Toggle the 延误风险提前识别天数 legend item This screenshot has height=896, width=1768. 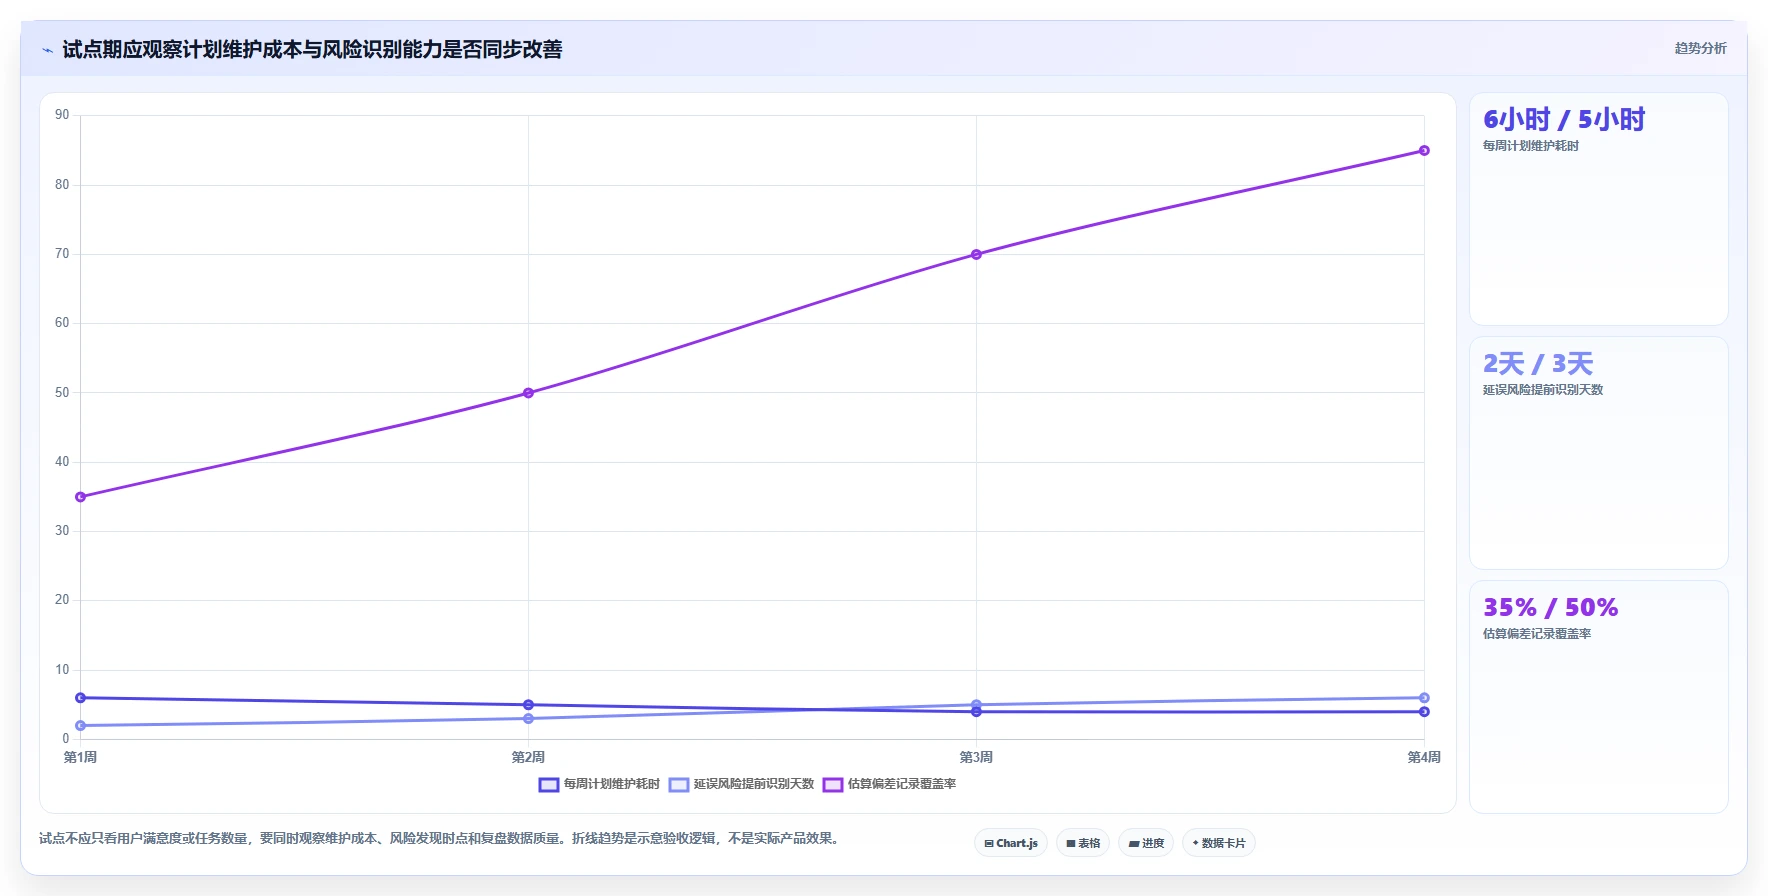point(741,784)
